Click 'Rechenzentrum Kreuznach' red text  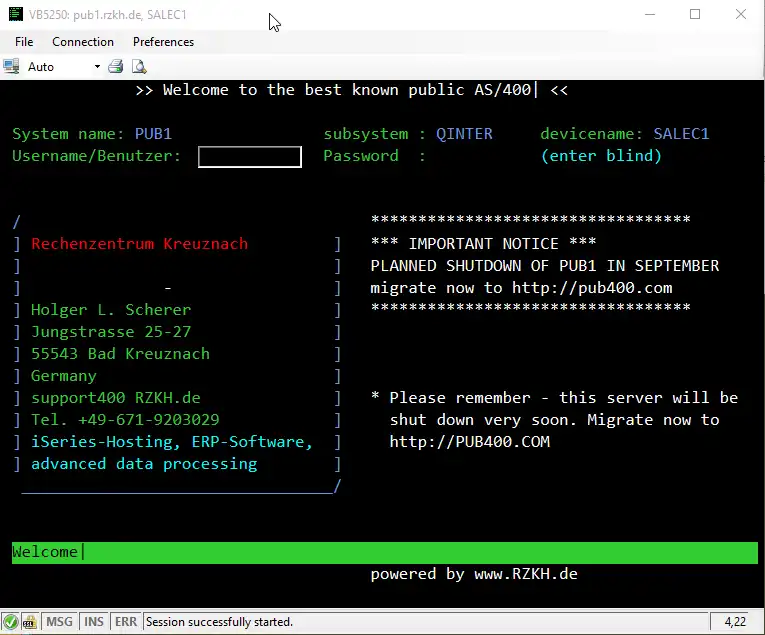[x=140, y=244]
